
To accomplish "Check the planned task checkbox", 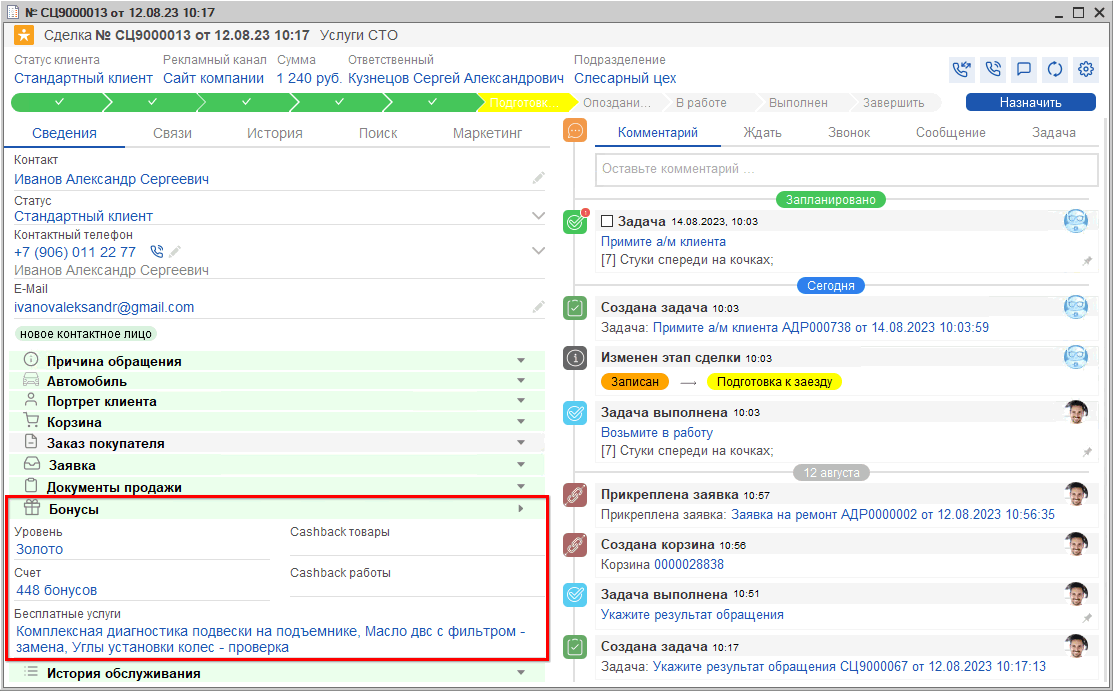I will tap(607, 221).
